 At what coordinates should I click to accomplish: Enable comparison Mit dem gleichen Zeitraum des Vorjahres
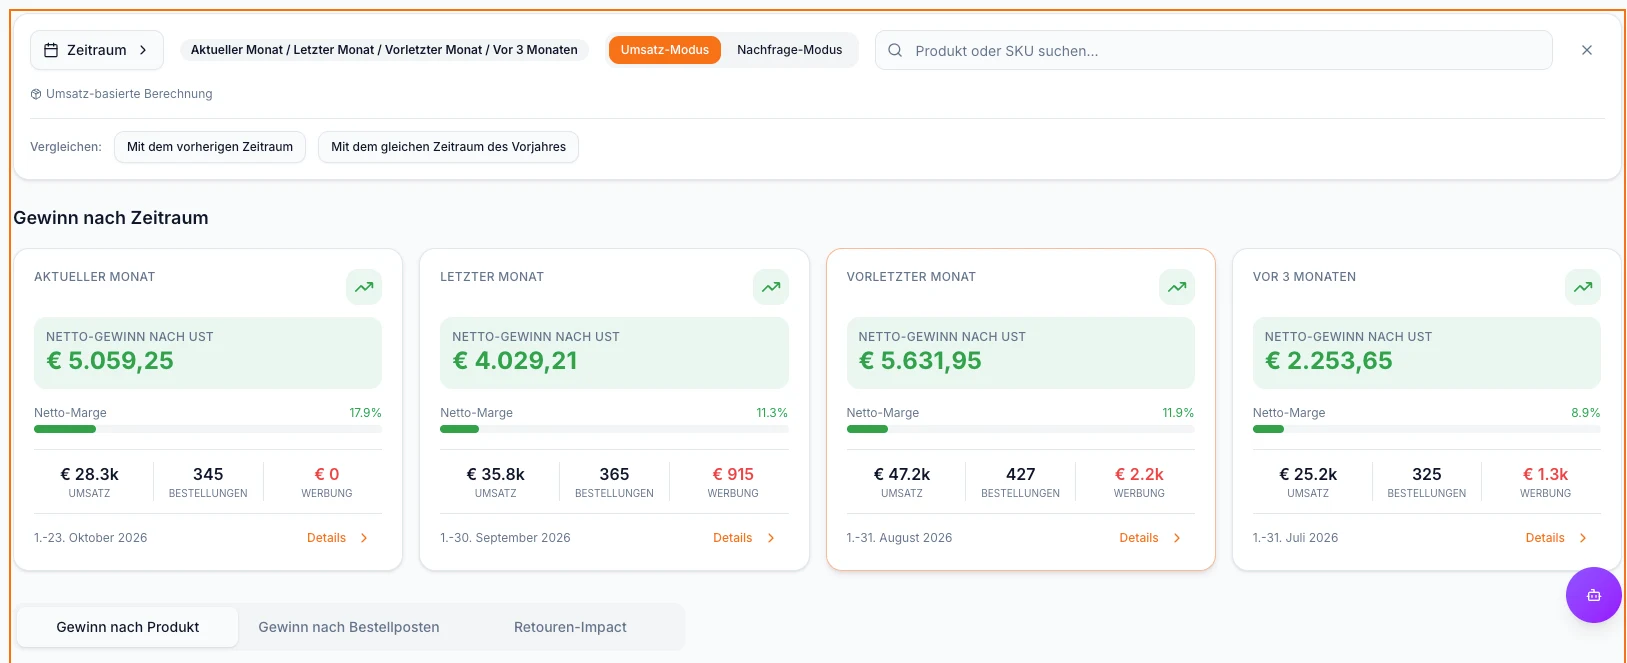448,147
